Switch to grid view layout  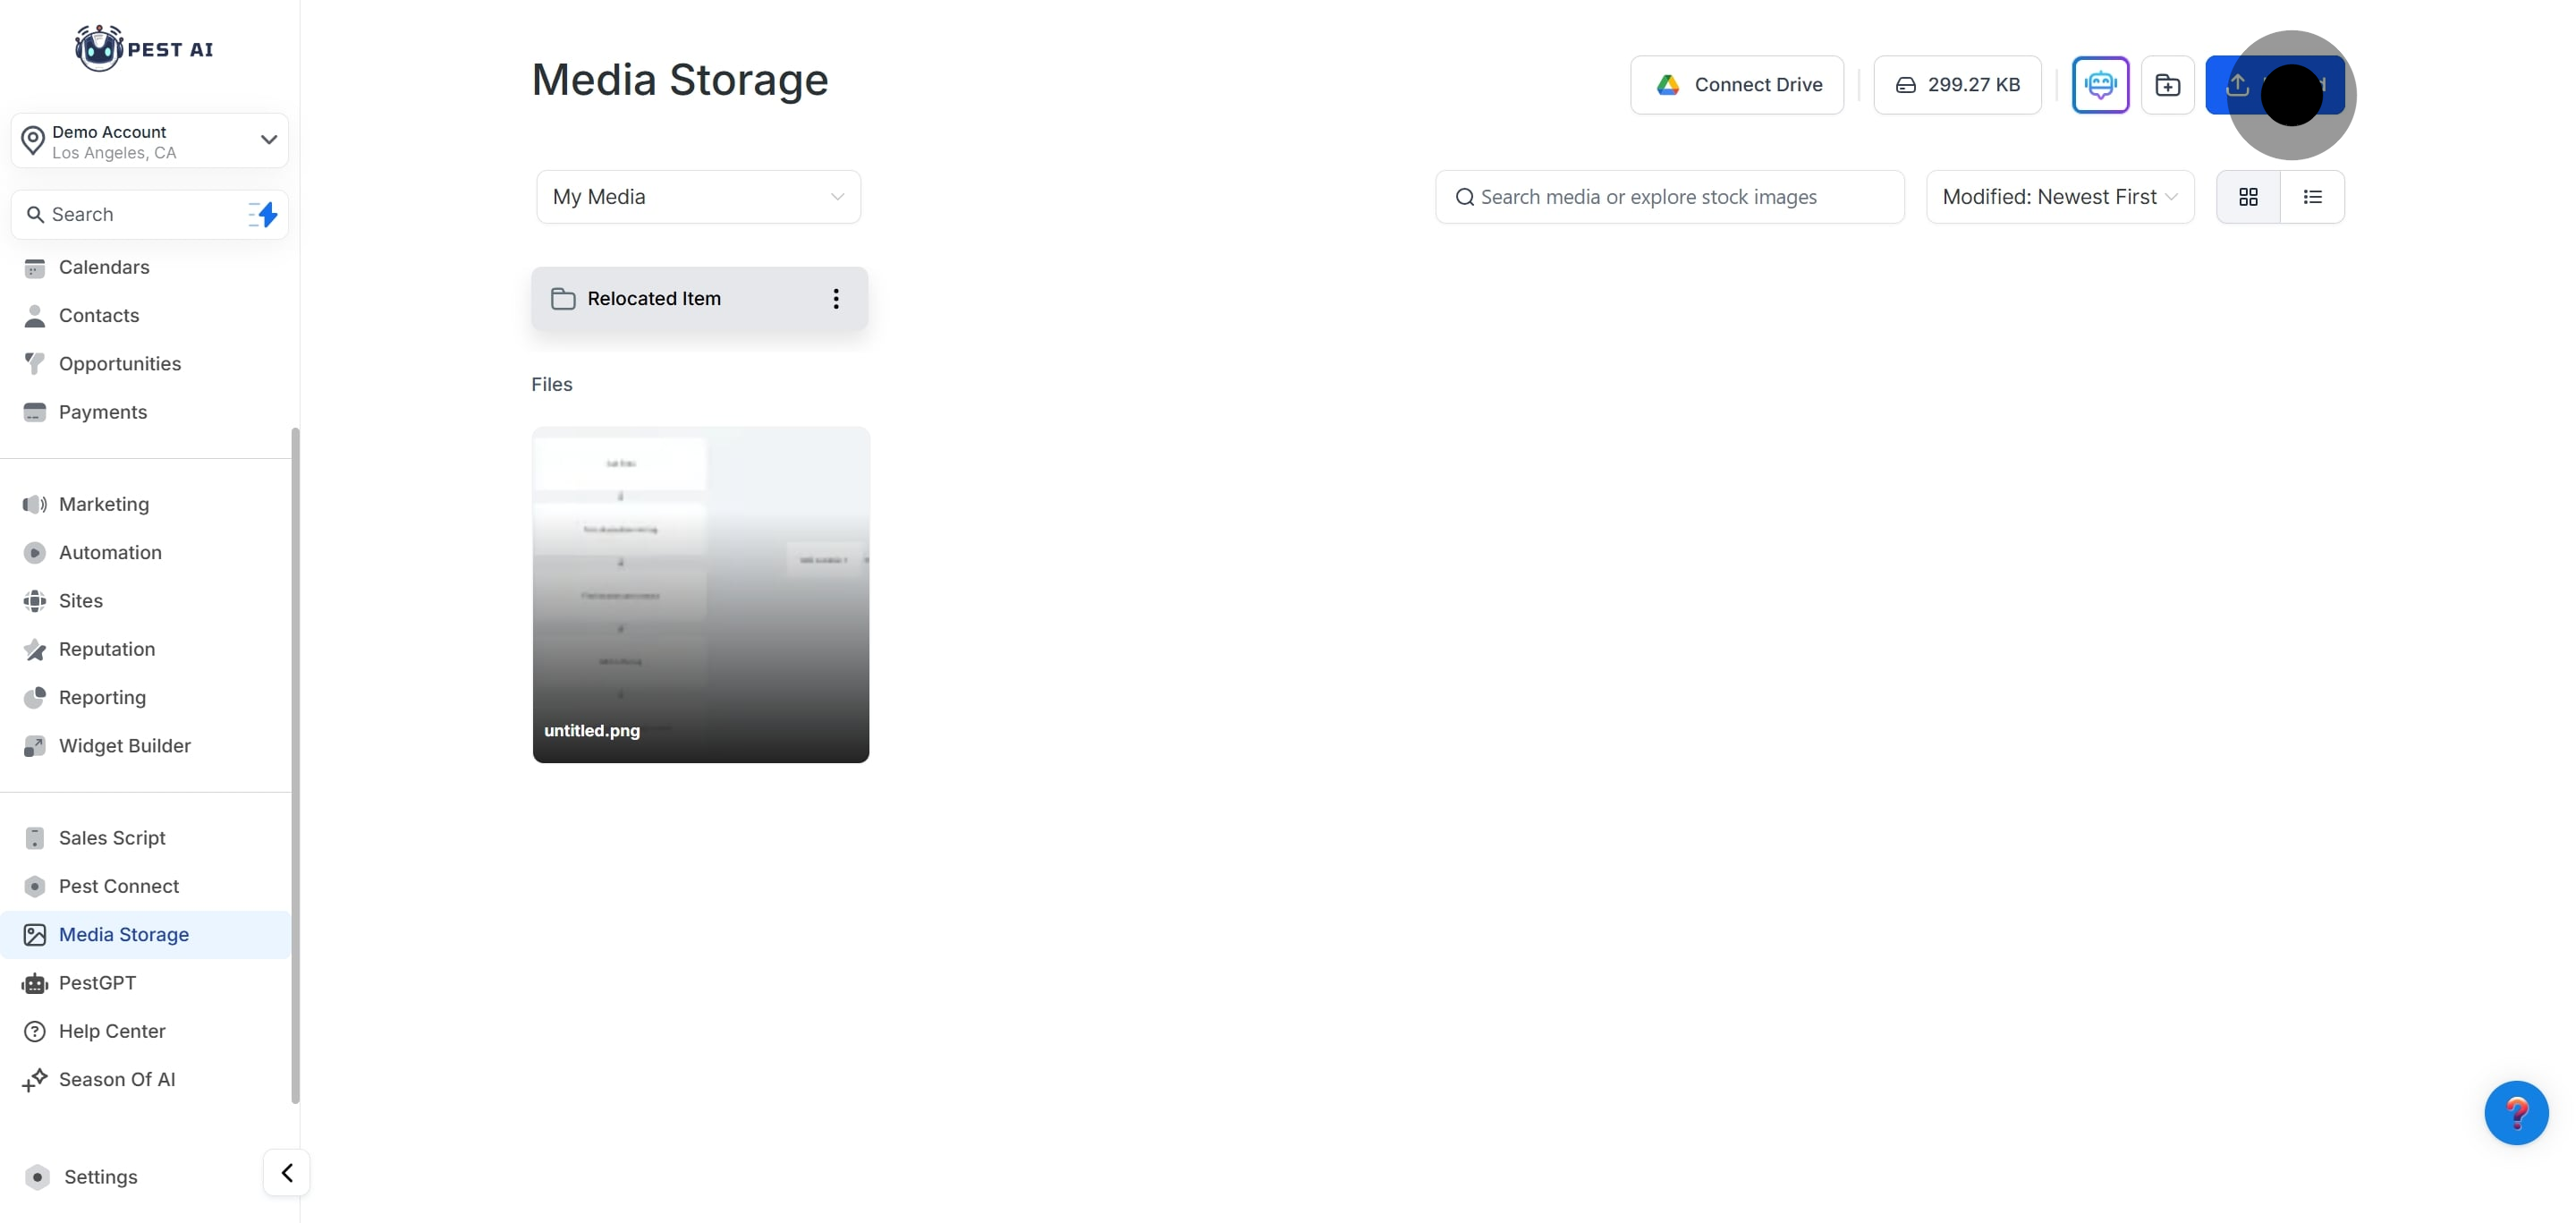click(x=2247, y=196)
